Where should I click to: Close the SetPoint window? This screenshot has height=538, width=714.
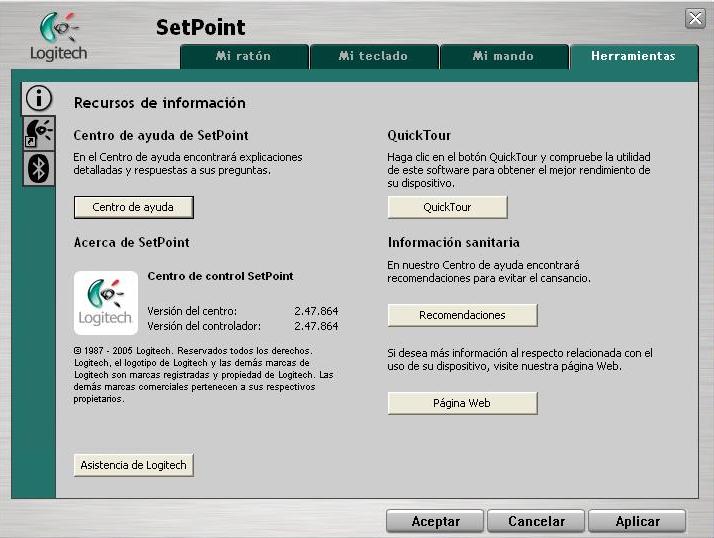[695, 19]
